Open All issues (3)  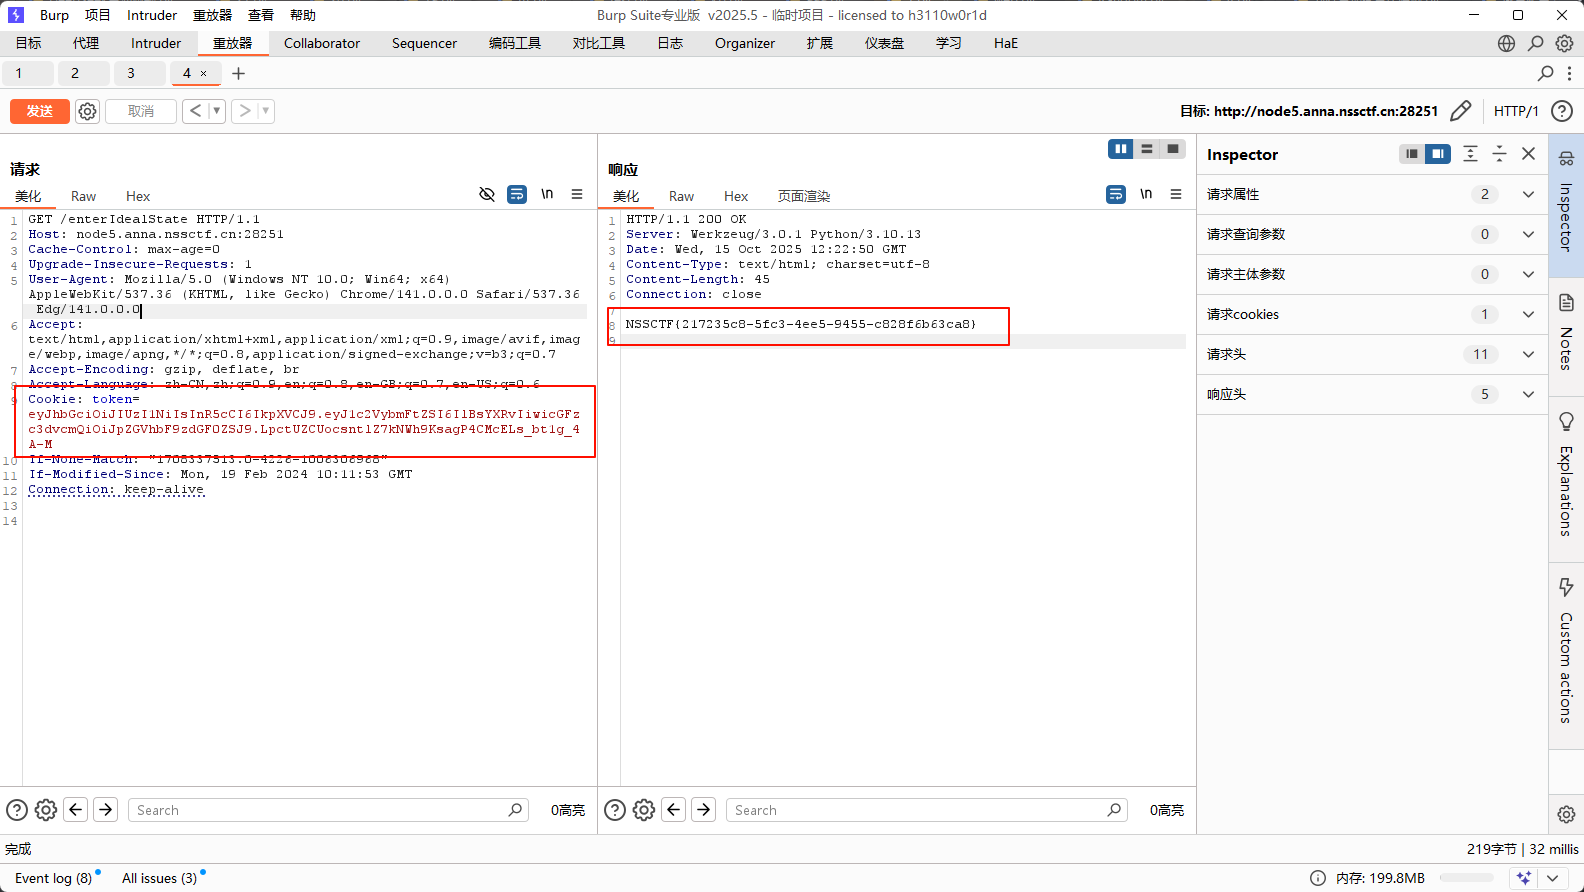(160, 878)
